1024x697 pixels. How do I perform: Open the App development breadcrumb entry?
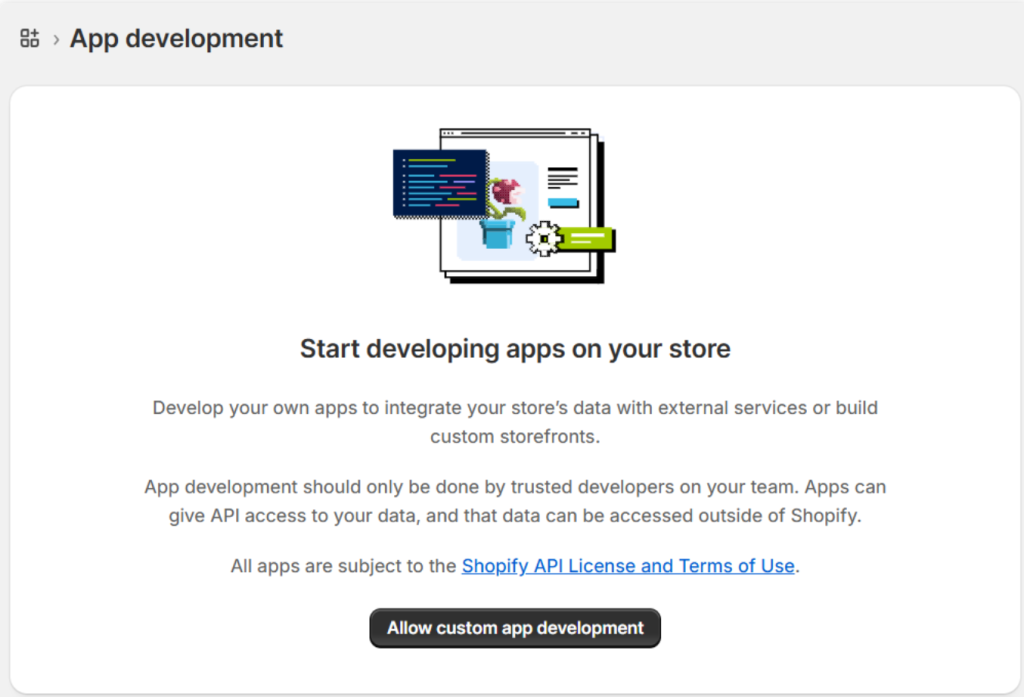tap(176, 38)
